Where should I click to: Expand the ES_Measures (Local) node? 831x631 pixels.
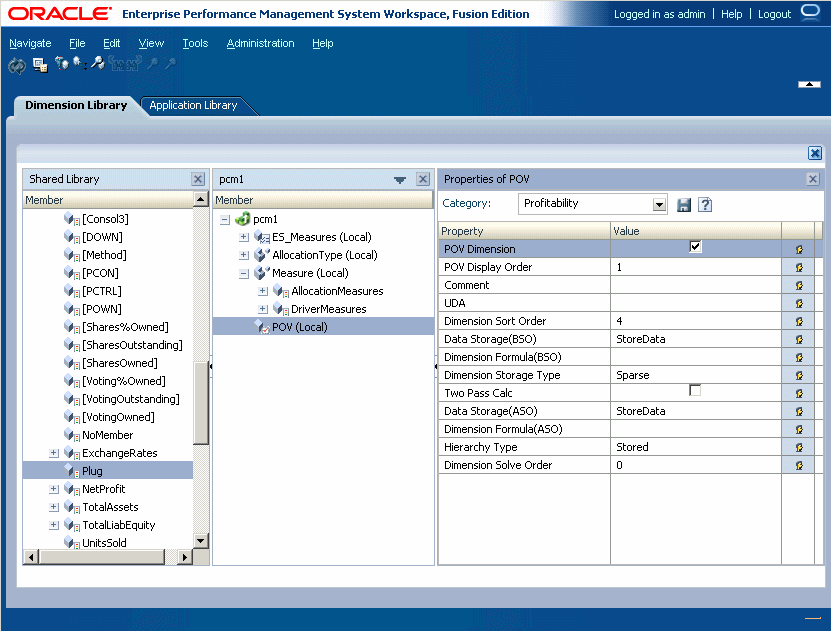(x=244, y=237)
